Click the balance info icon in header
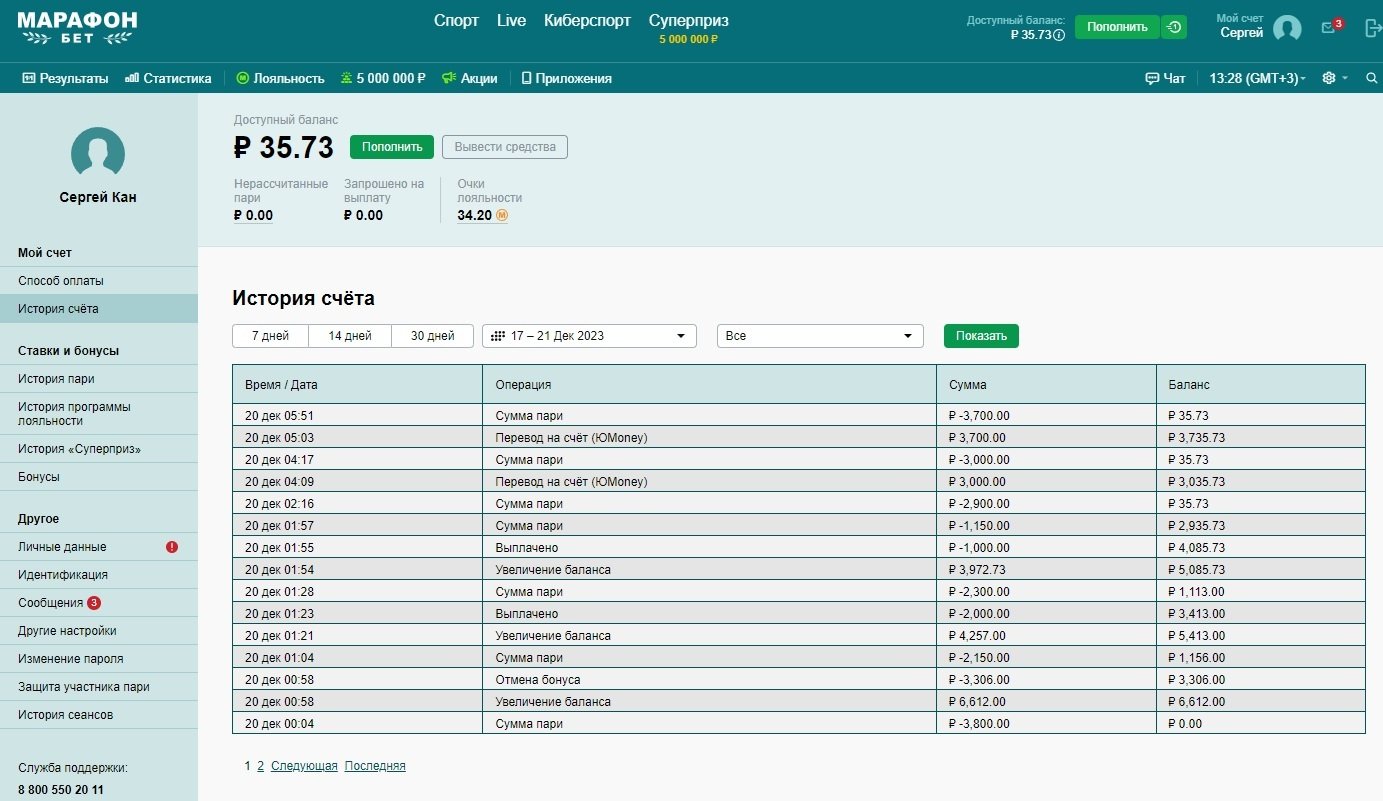 (1059, 35)
